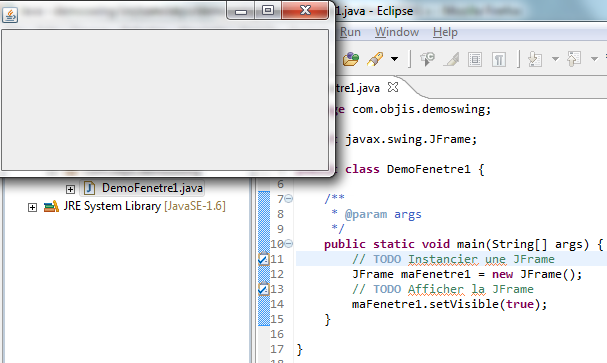
Task: Open the Next Annotation dropdown arrow
Action: click(x=555, y=59)
